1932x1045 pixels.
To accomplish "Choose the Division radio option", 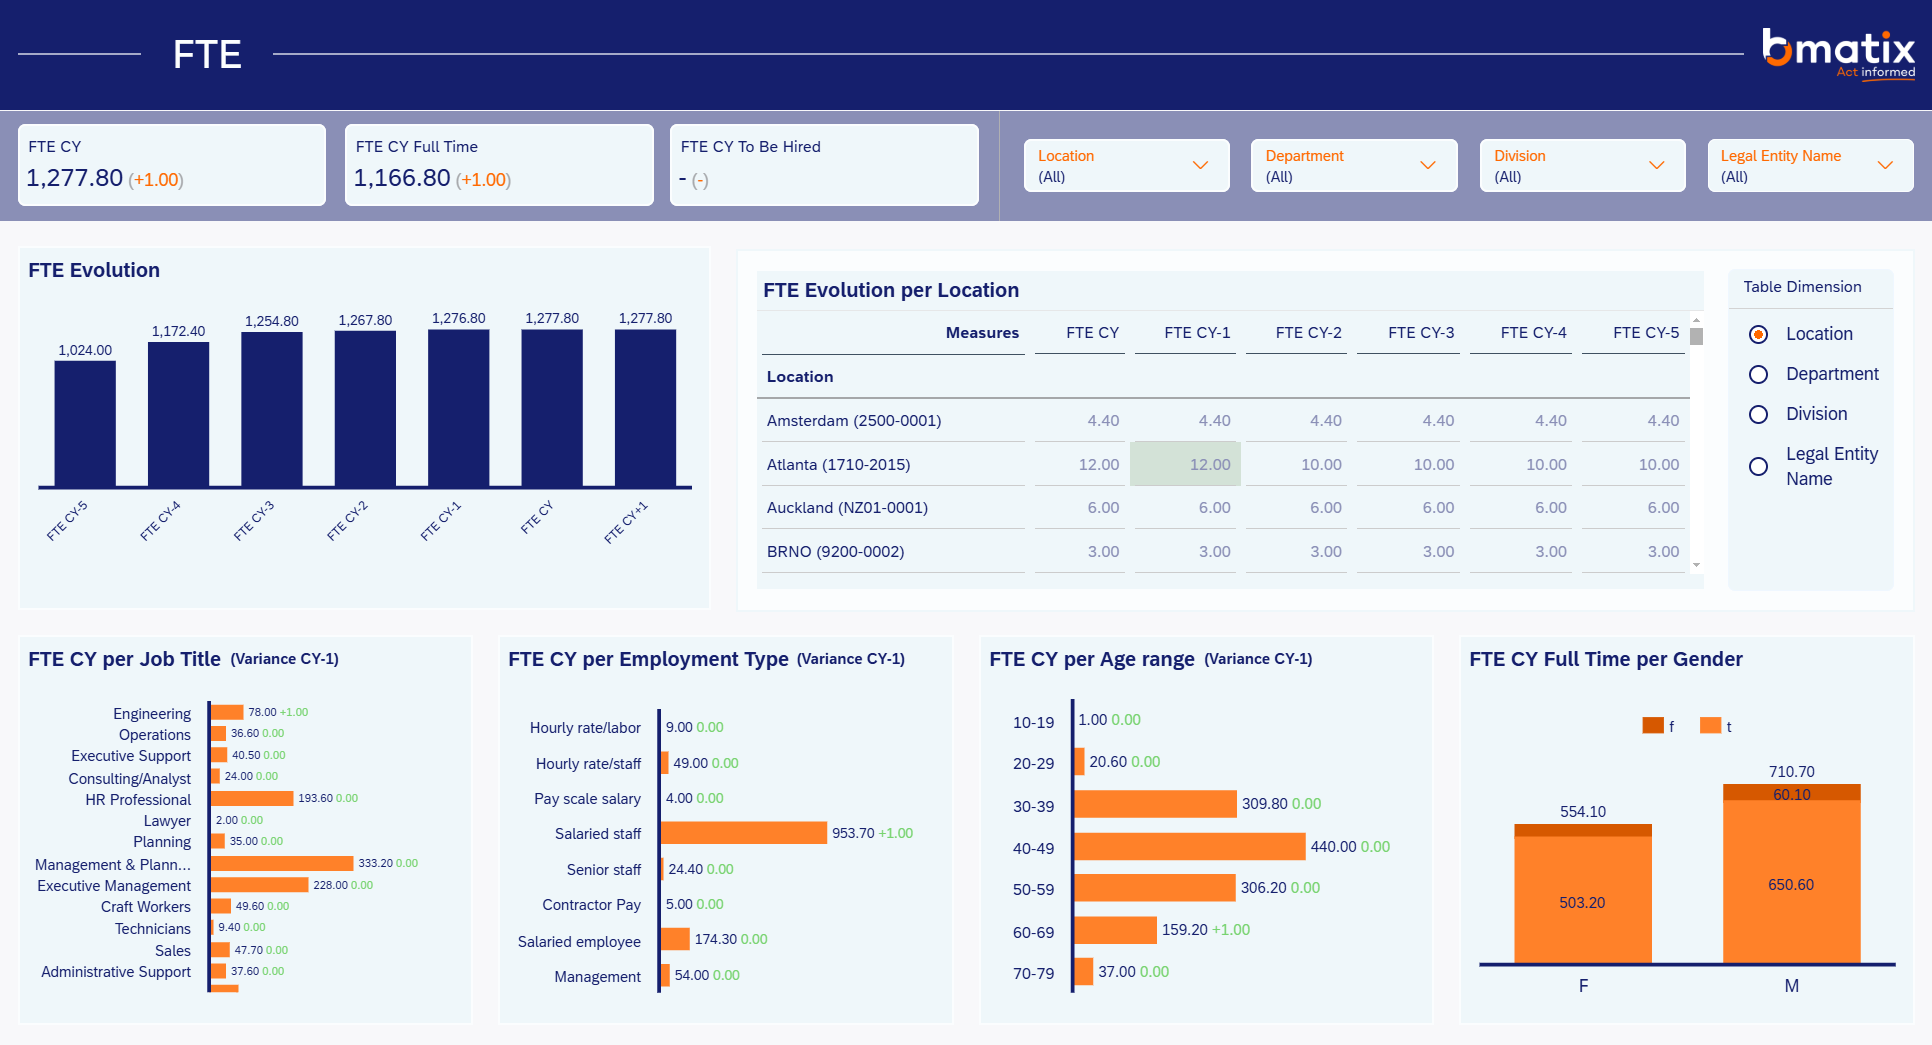I will 1758,414.
